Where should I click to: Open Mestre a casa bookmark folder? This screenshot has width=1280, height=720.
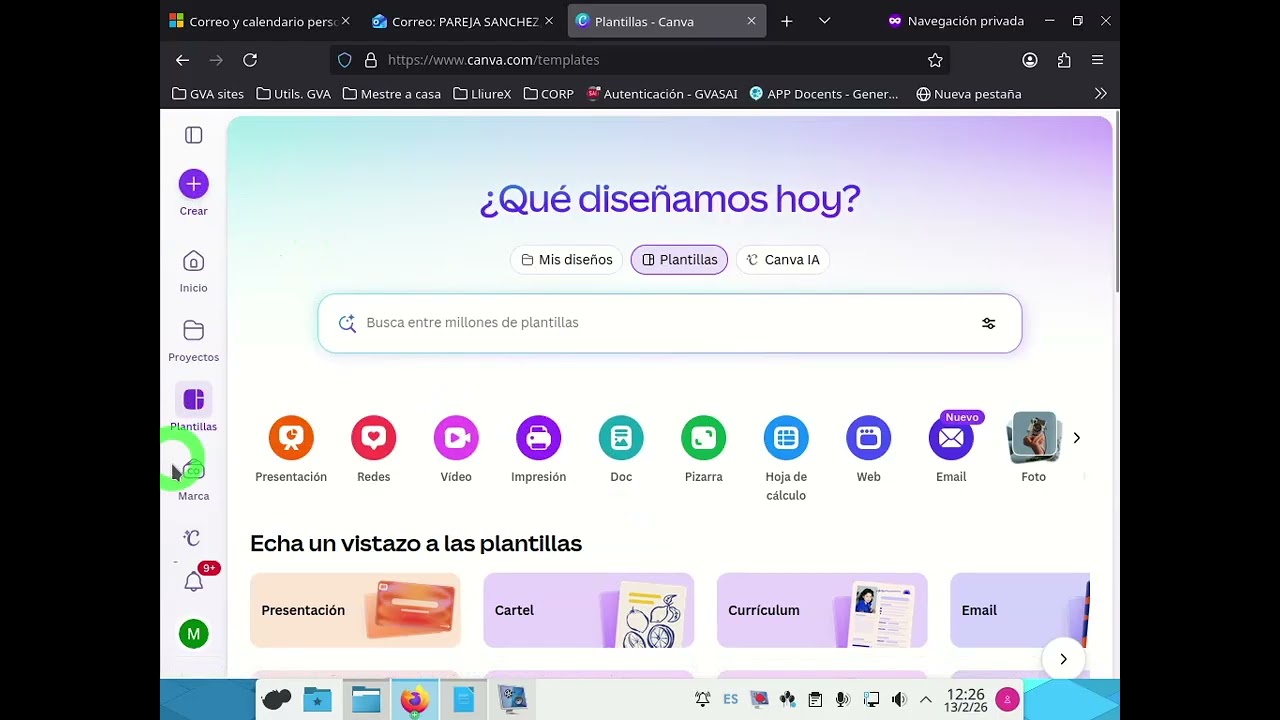[392, 94]
